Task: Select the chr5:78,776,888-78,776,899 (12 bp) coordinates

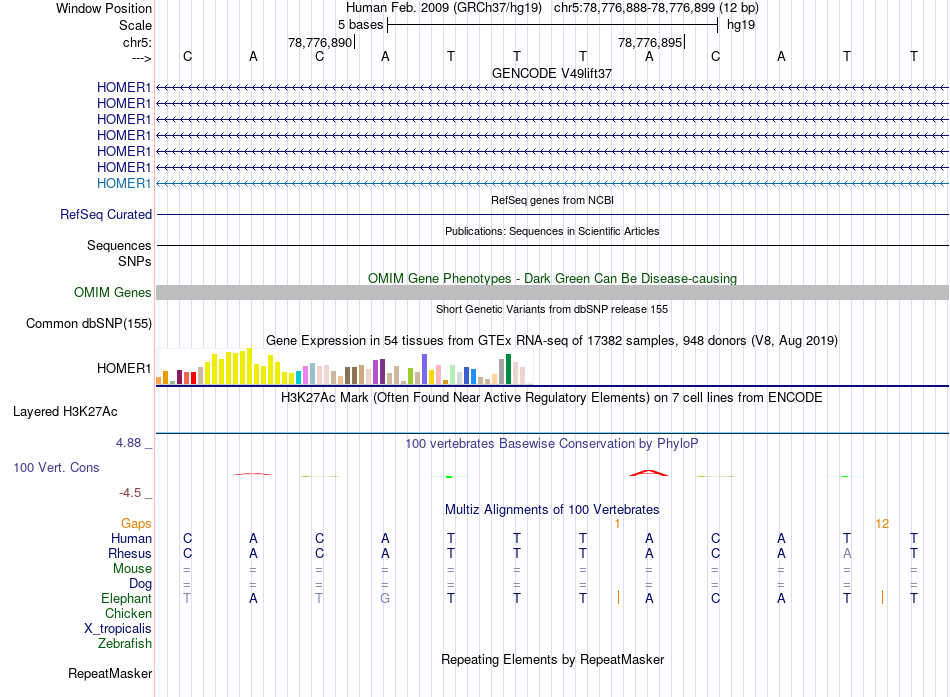Action: coord(656,8)
